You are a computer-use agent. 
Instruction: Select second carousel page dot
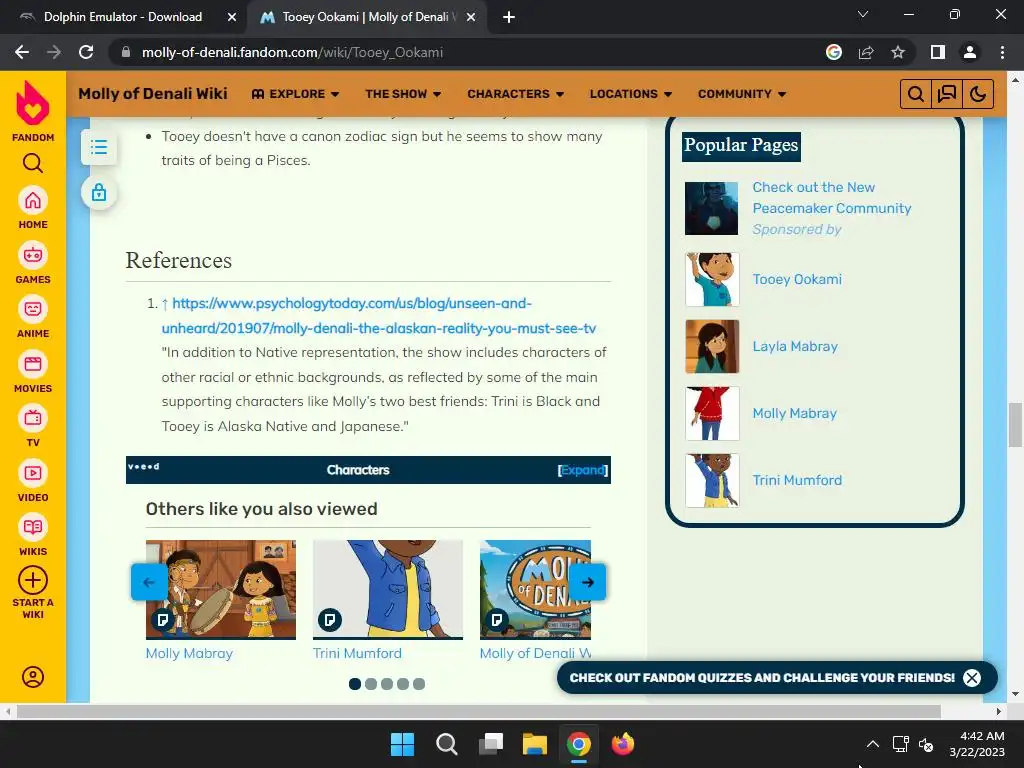371,684
